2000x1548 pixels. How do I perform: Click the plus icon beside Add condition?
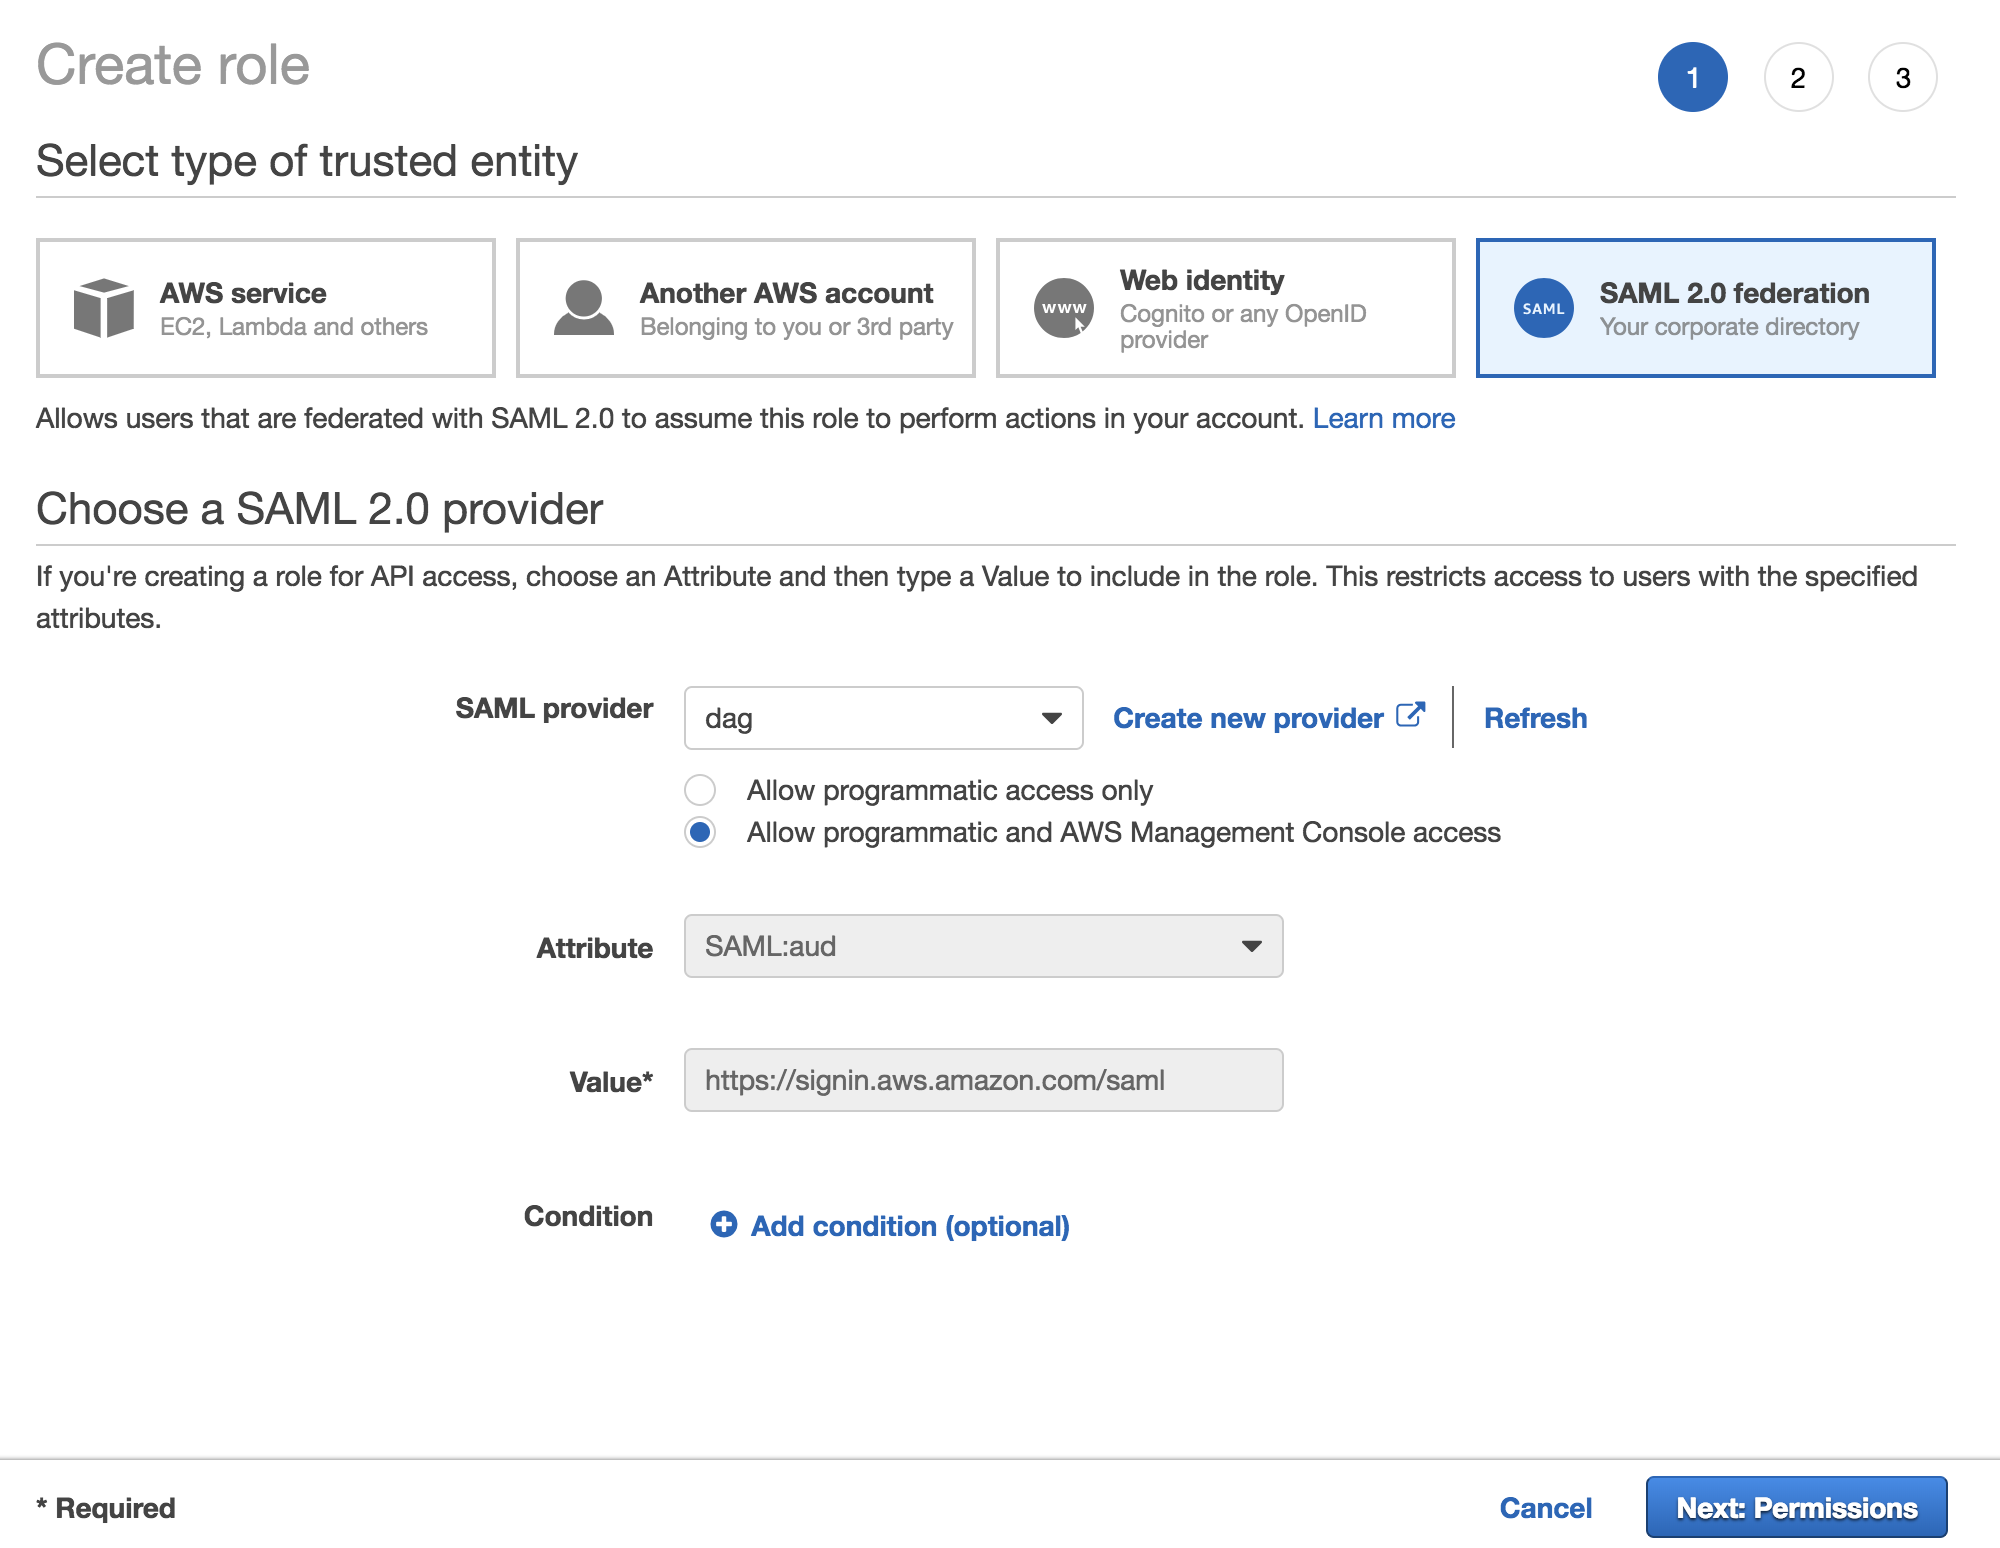(723, 1225)
